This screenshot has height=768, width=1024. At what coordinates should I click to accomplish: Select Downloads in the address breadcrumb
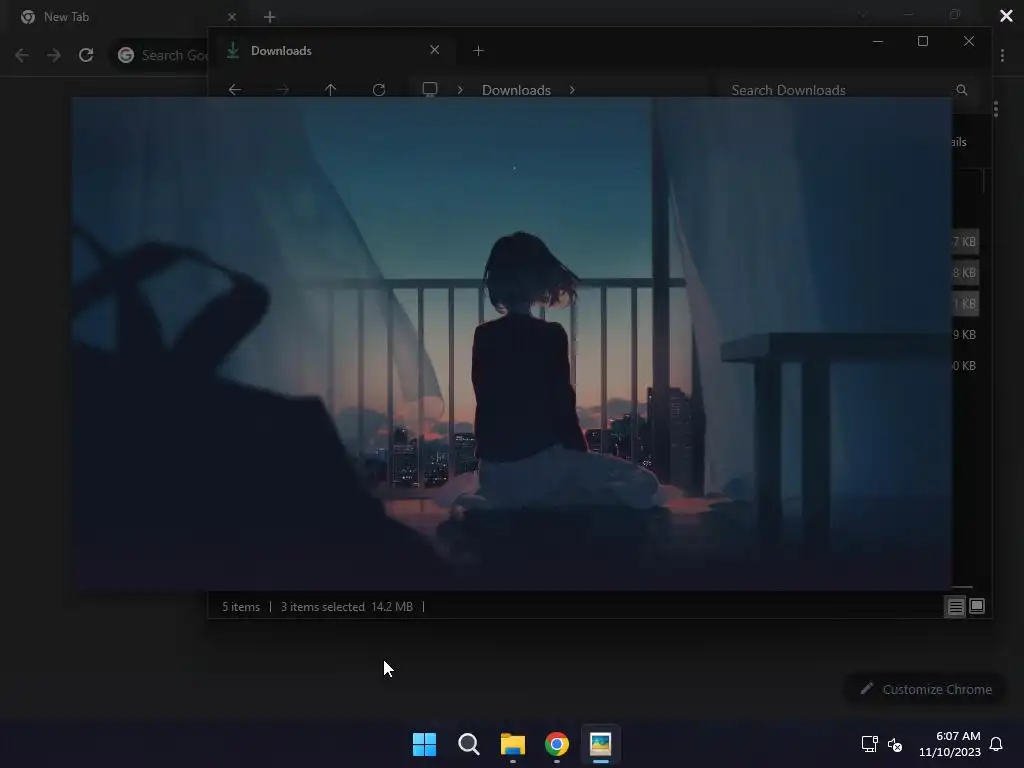pyautogui.click(x=516, y=90)
